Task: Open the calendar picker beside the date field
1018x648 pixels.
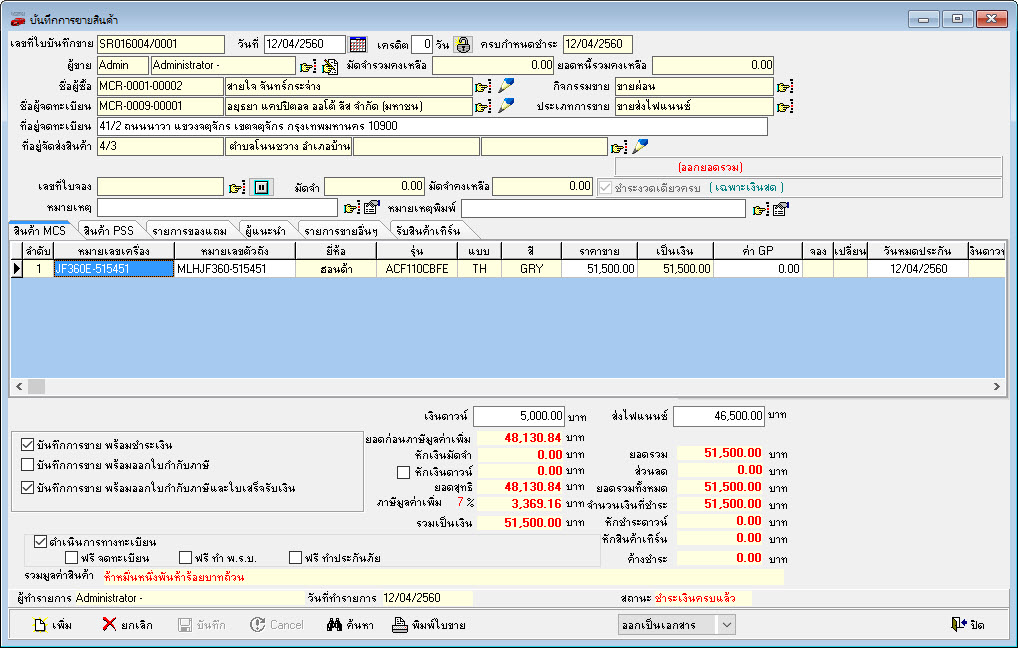Action: (x=358, y=44)
